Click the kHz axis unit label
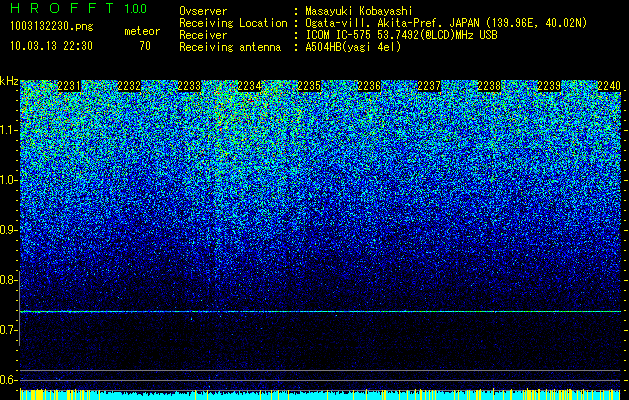Viewport: 629px width, 400px height. (9, 81)
